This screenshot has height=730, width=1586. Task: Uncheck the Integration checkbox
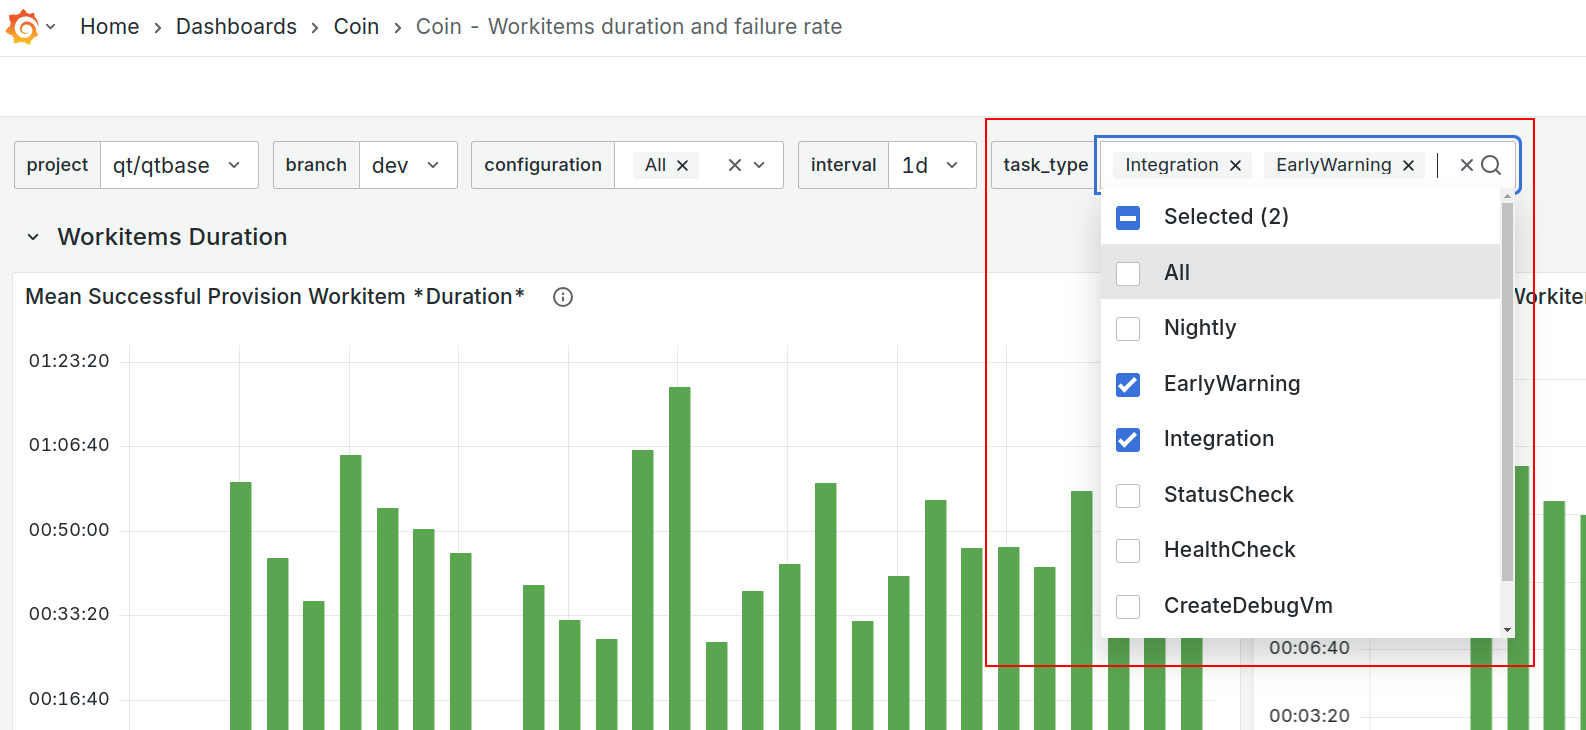1128,440
